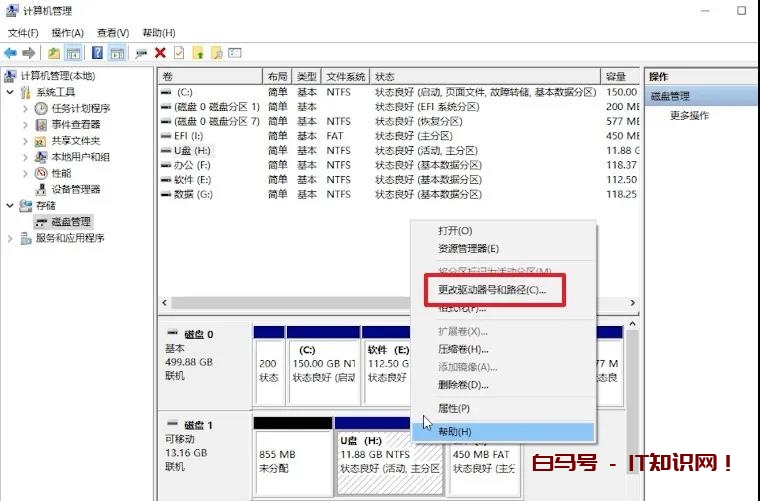Select the U盘 (H:) volume row
This screenshot has height=501, width=760.
point(193,150)
